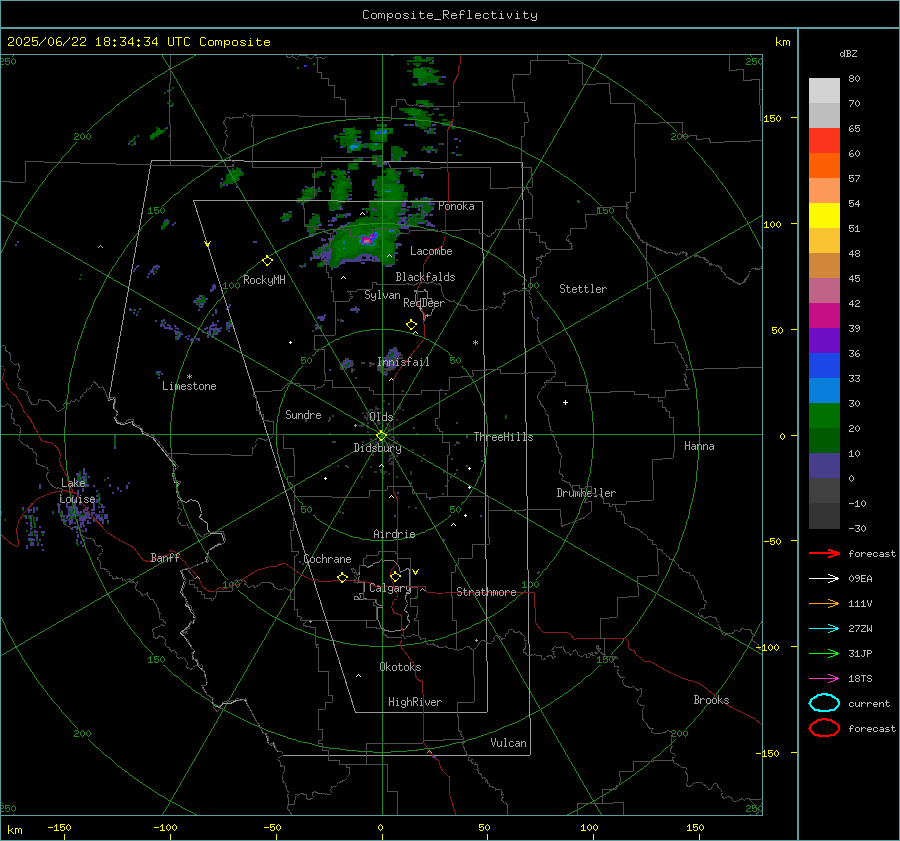The image size is (900, 841).
Task: Click the ThreeHills city label
Action: (x=503, y=437)
